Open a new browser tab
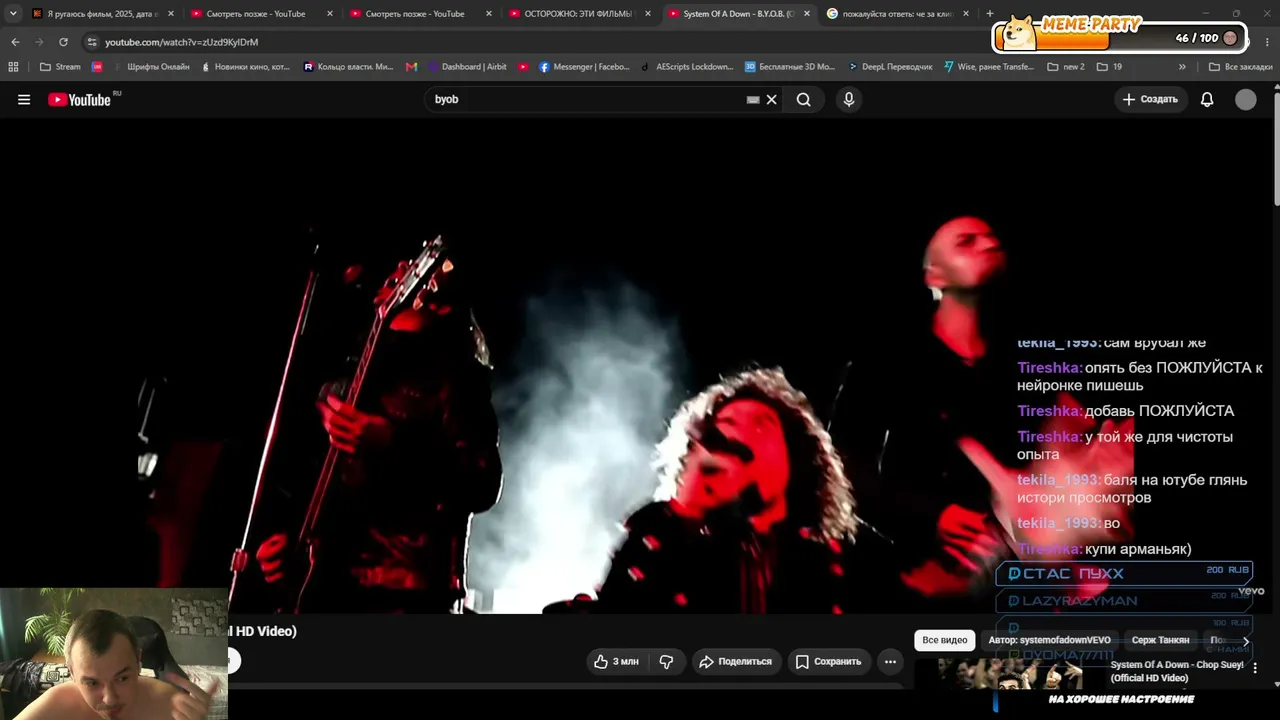The width and height of the screenshot is (1280, 720). [x=990, y=14]
